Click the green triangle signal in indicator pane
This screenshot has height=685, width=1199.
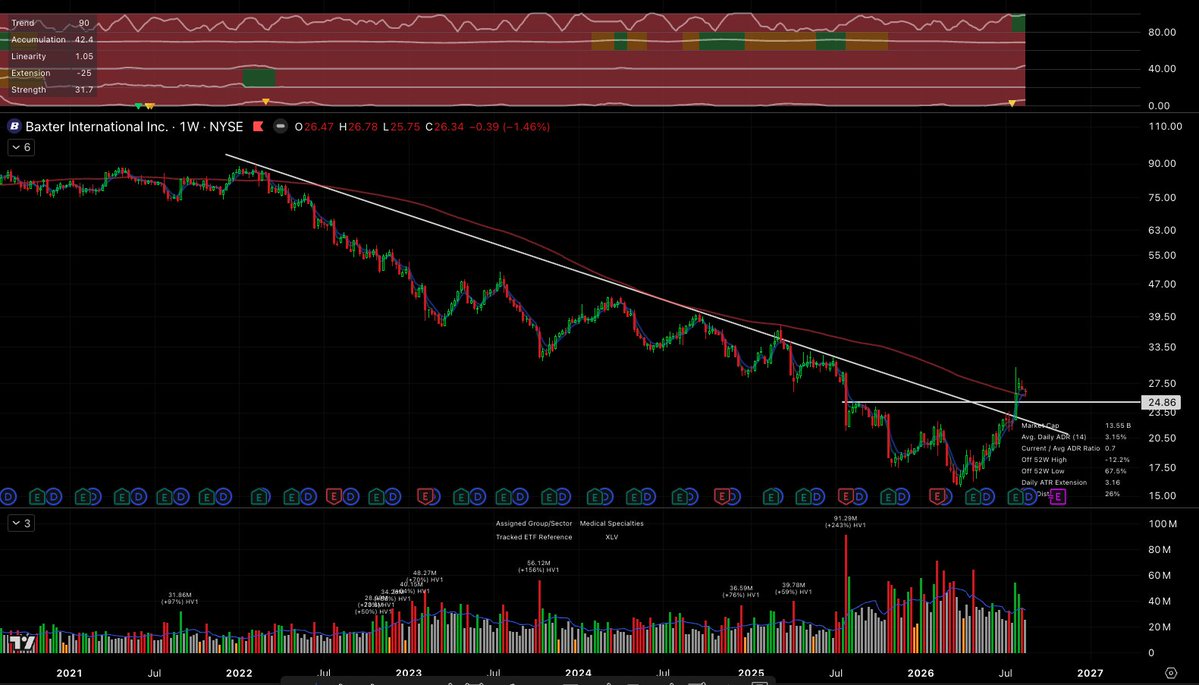point(138,106)
